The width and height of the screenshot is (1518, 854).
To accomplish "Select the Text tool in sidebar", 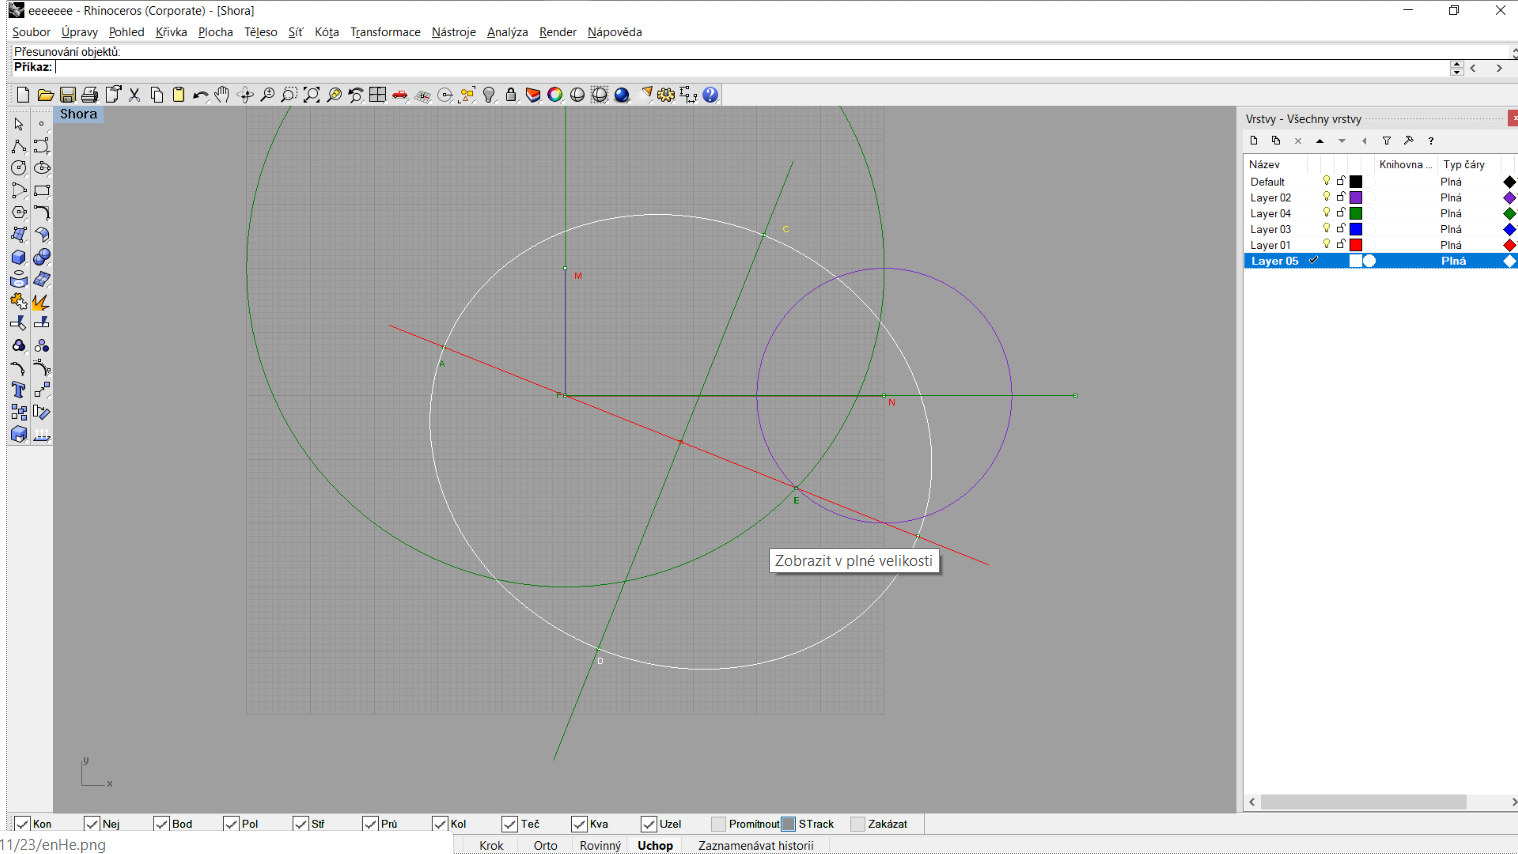I will (x=18, y=390).
